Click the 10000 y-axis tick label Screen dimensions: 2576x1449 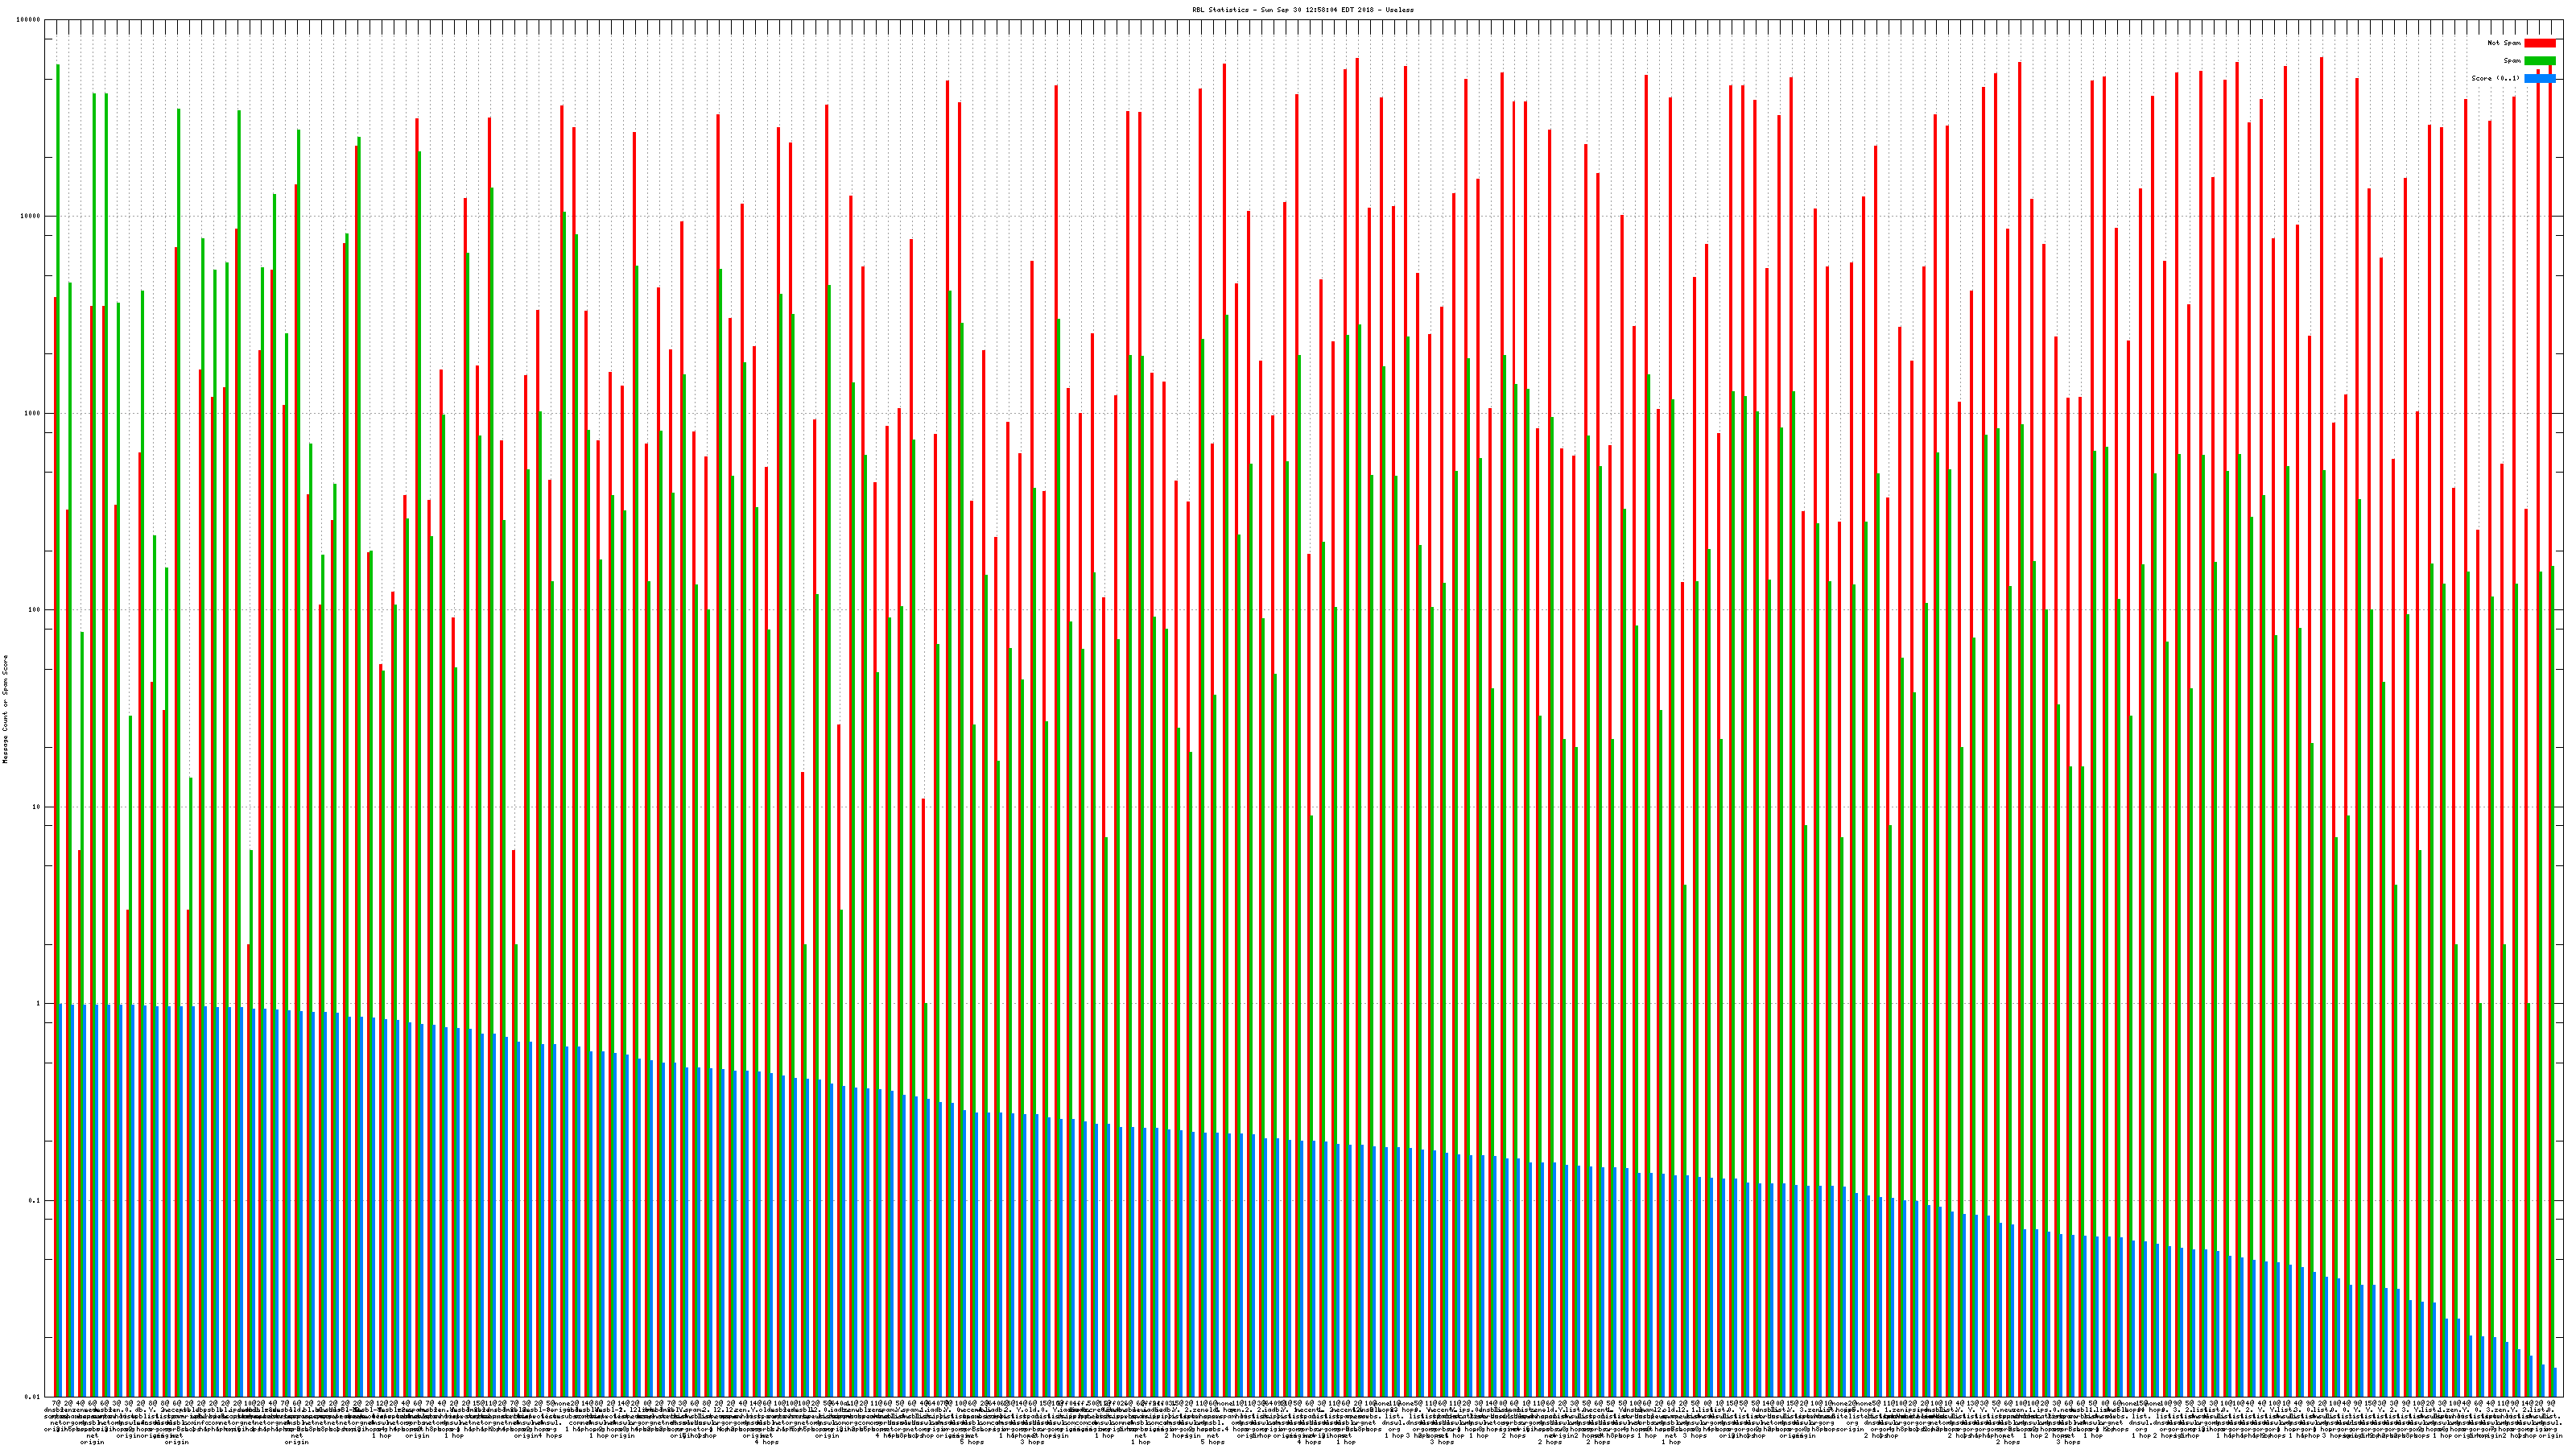31,217
